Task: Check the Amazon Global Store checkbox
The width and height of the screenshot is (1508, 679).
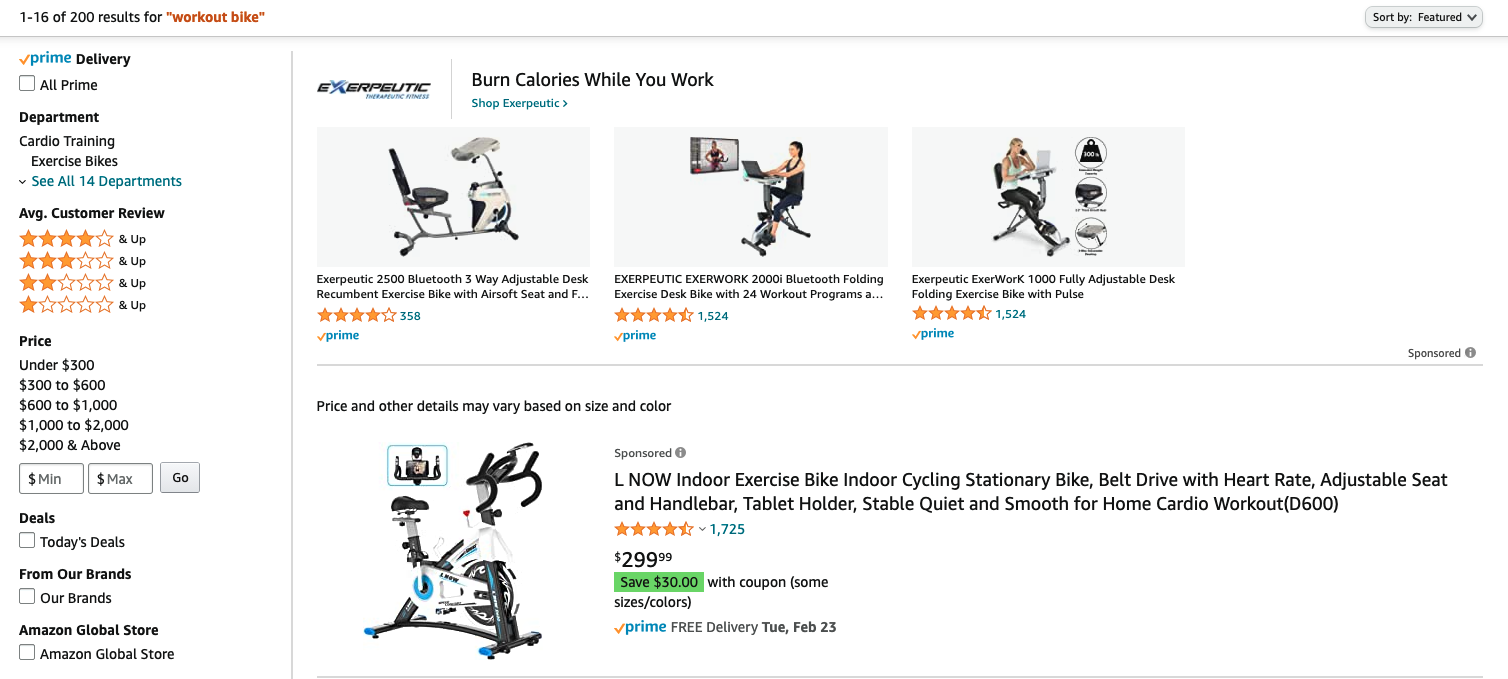Action: [x=27, y=653]
